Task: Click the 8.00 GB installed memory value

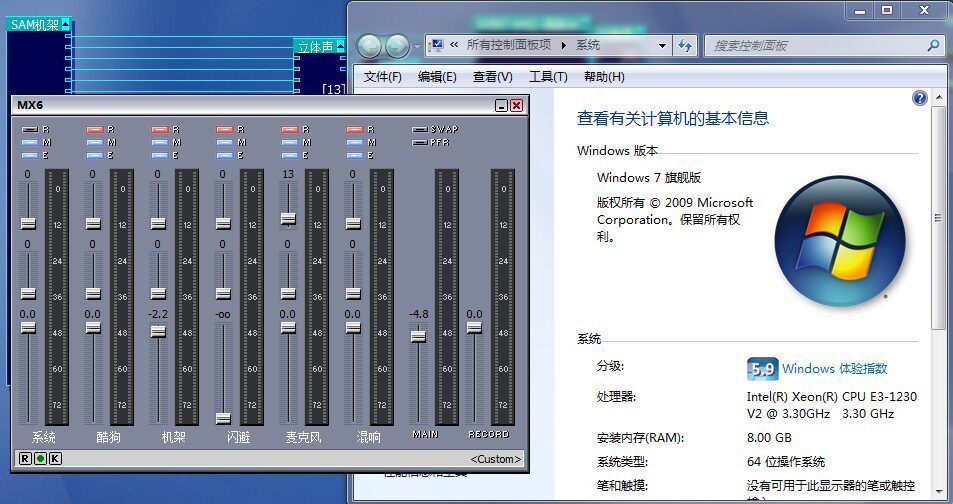Action: click(x=769, y=438)
